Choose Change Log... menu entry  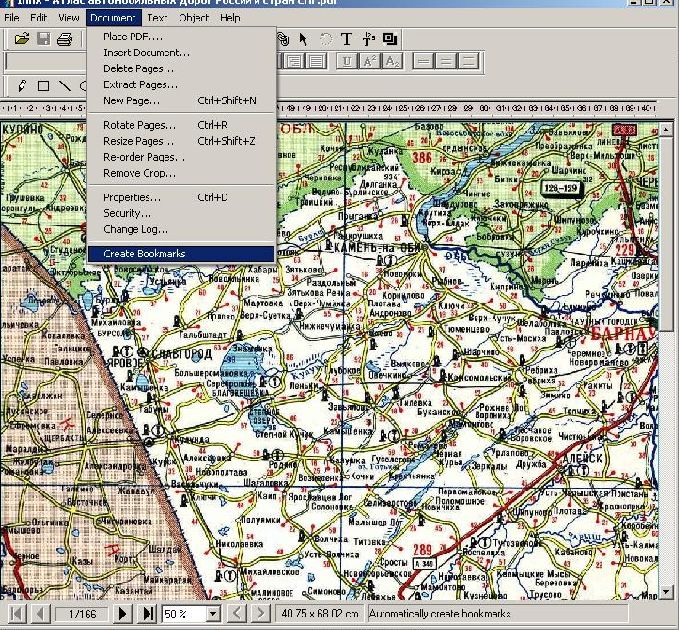point(181,229)
